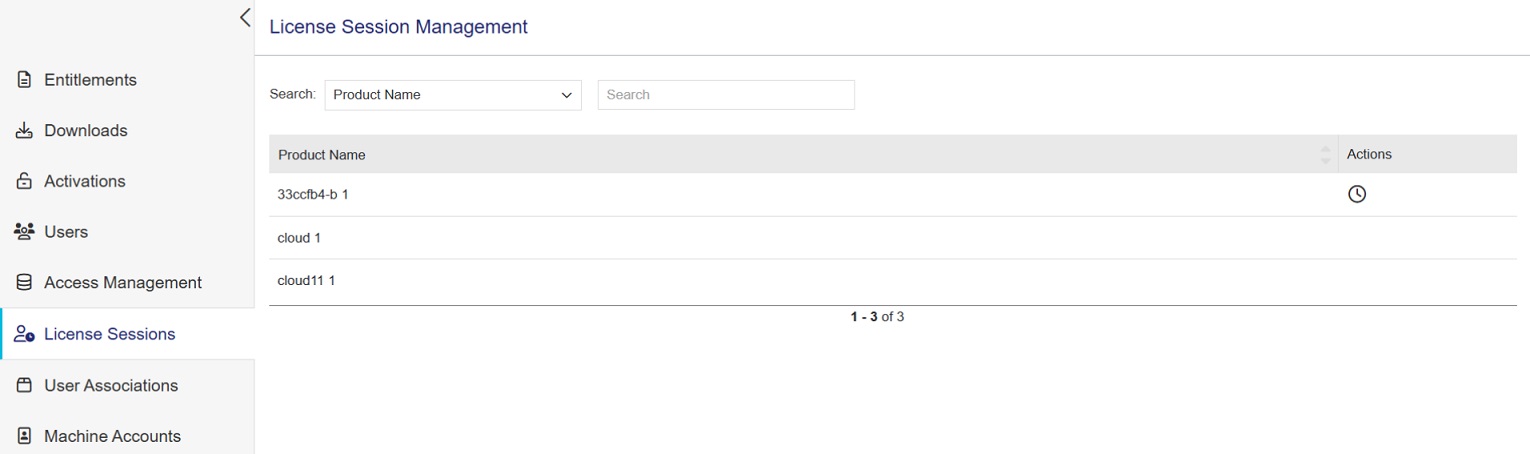Go to Downloads in the sidebar
1530x454 pixels.
(x=86, y=131)
